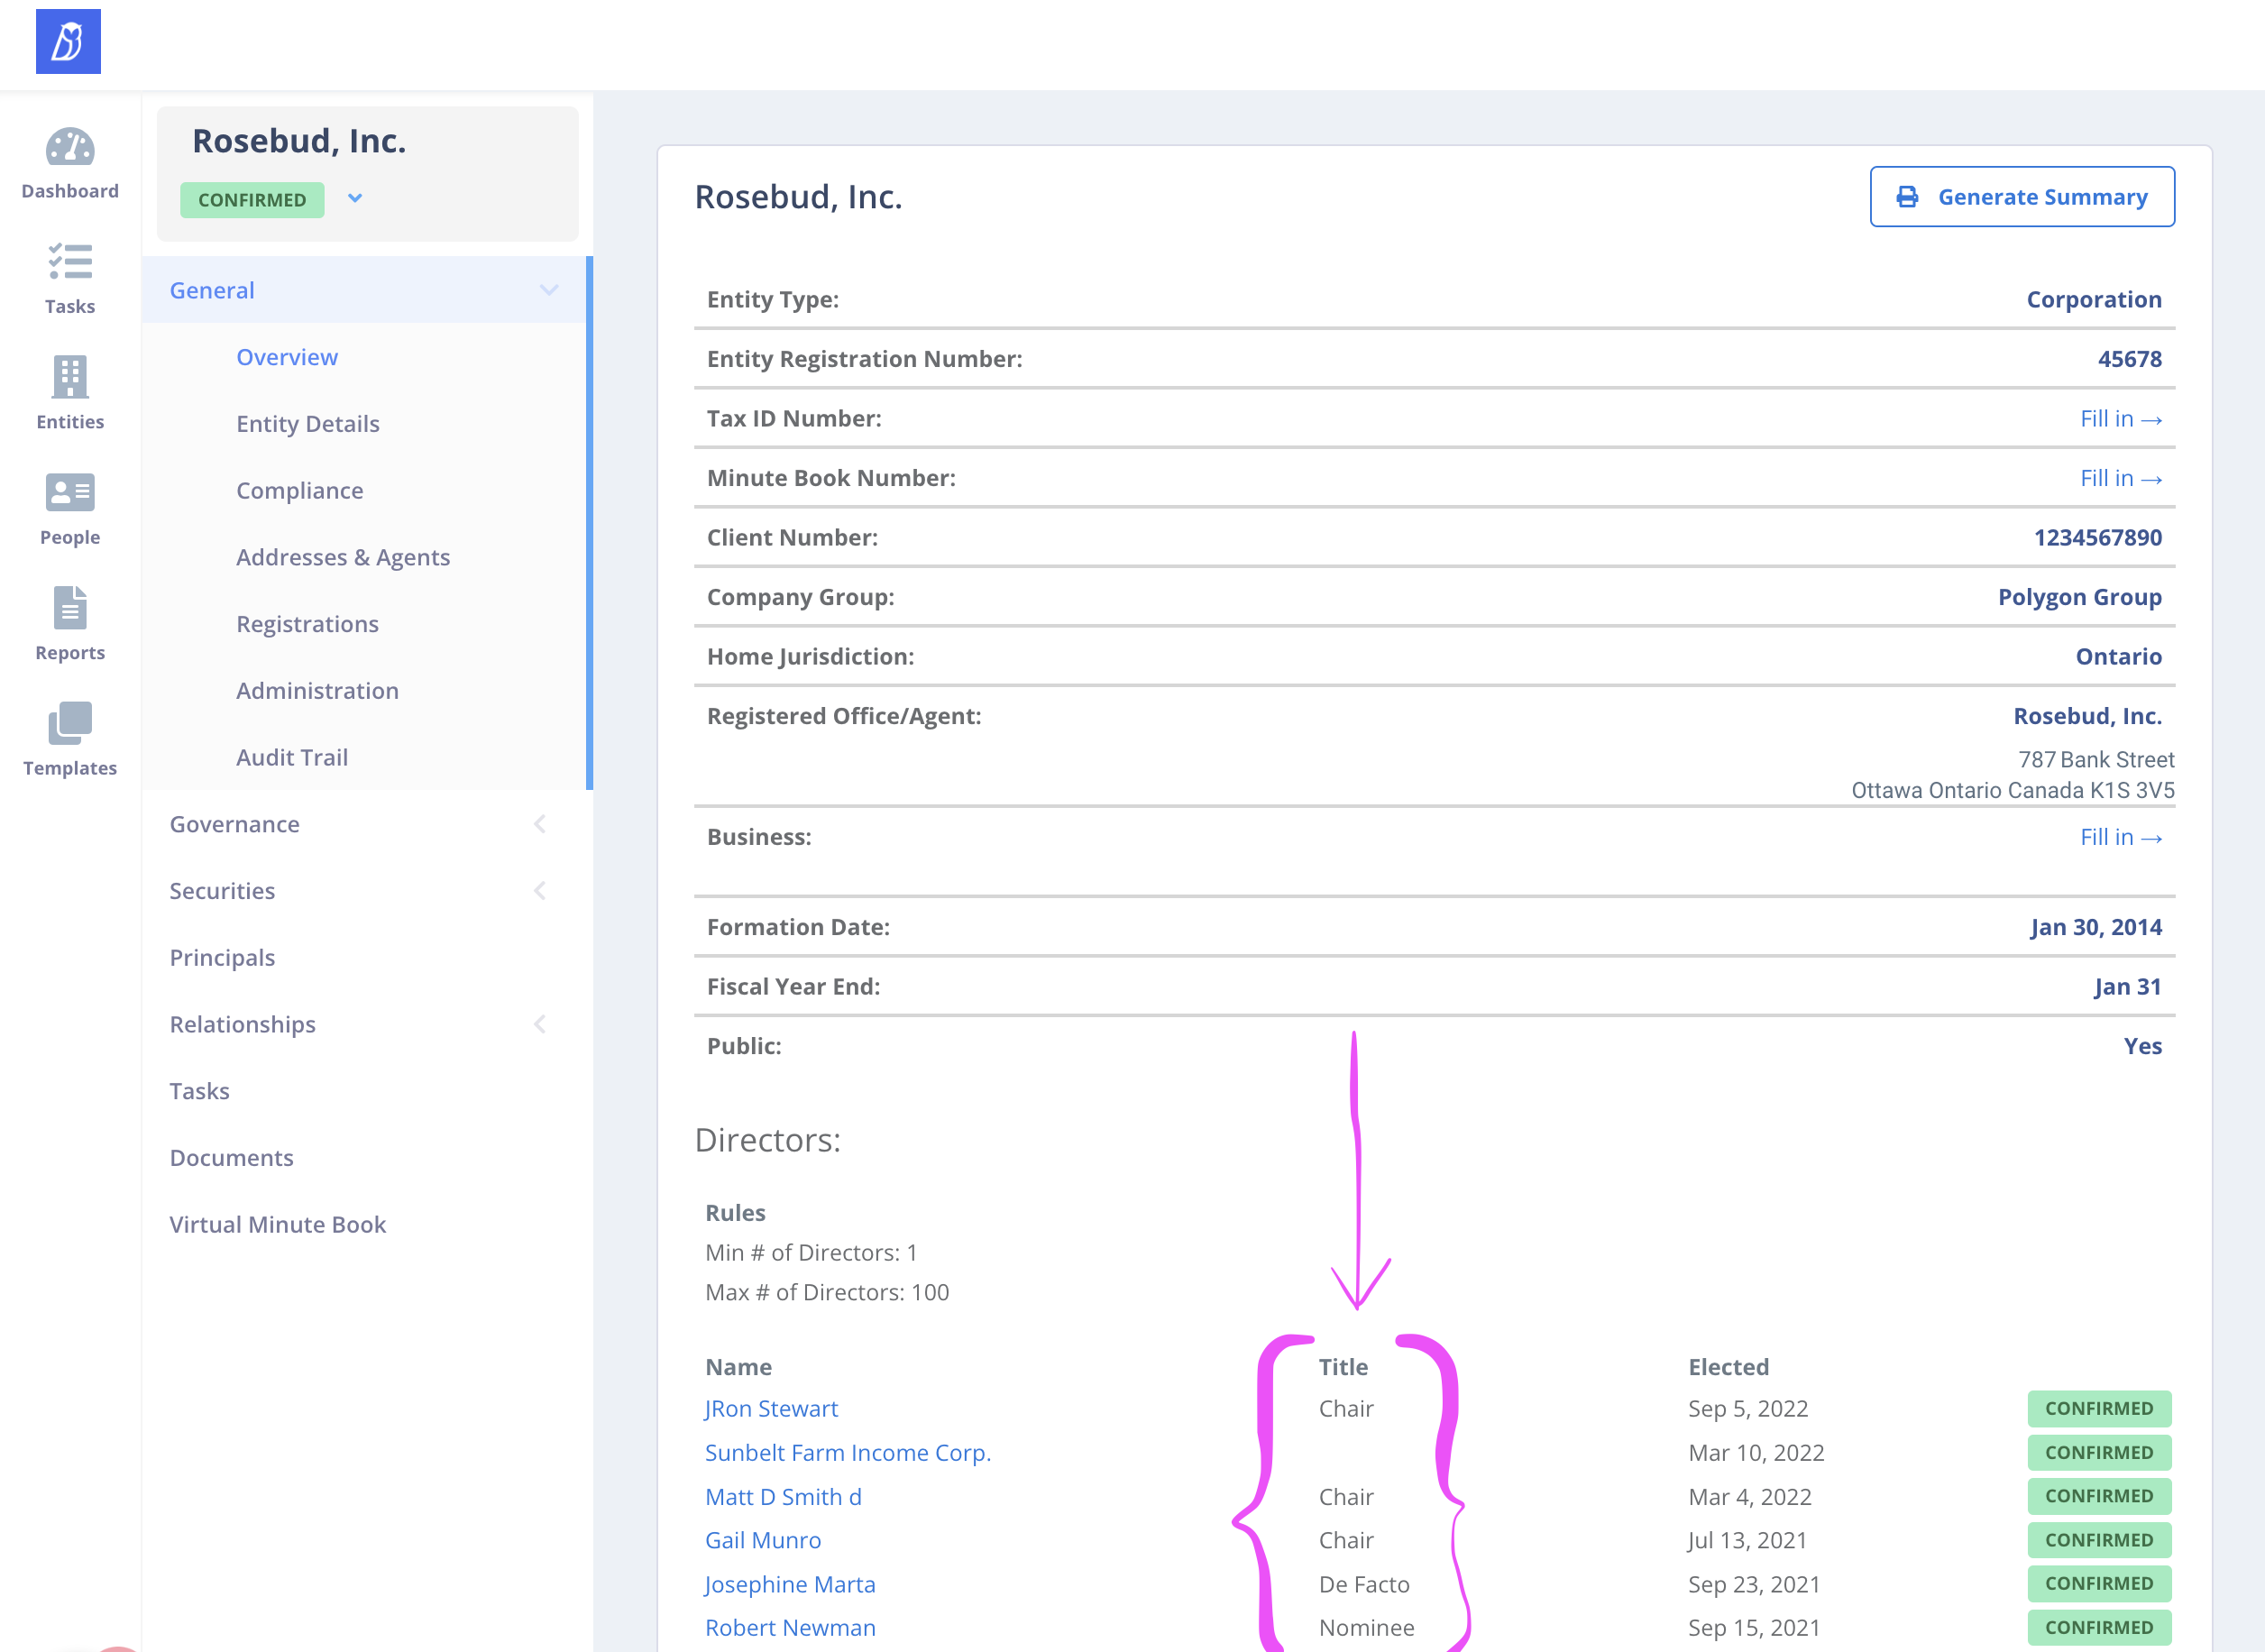This screenshot has height=1652, width=2265.
Task: Expand the Governance section
Action: click(x=540, y=824)
